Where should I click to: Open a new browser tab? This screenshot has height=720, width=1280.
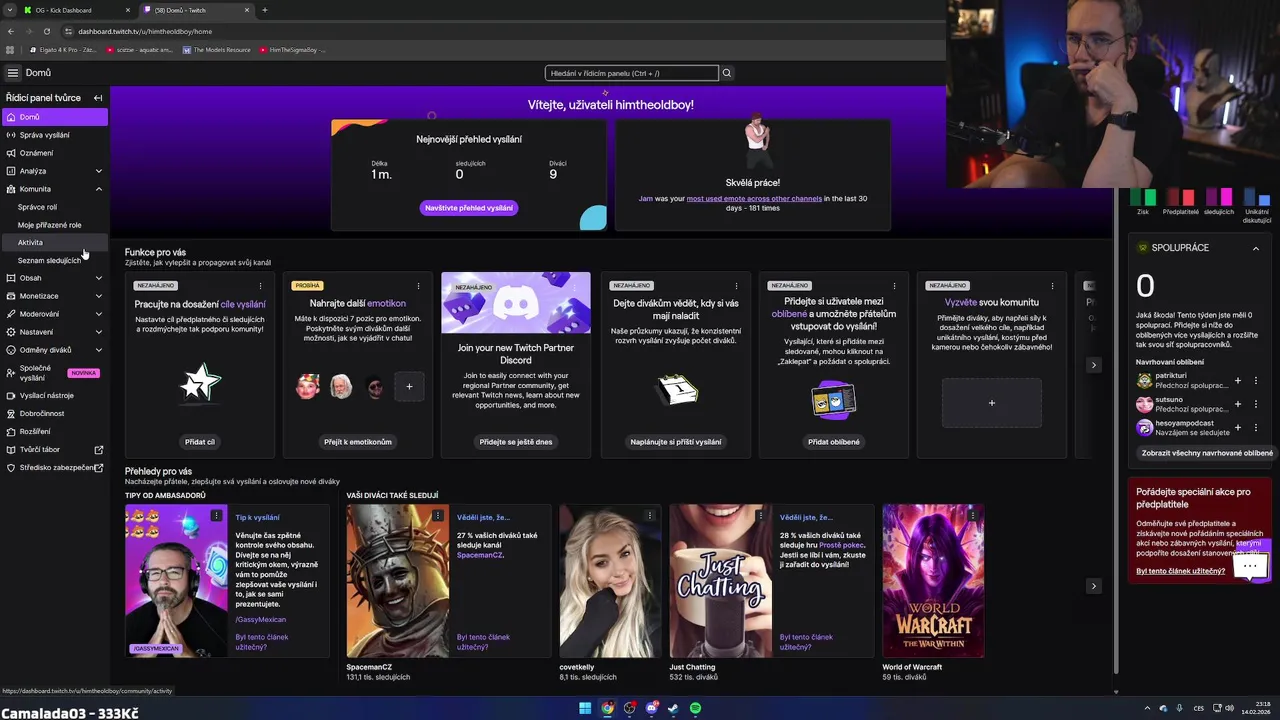[x=264, y=10]
